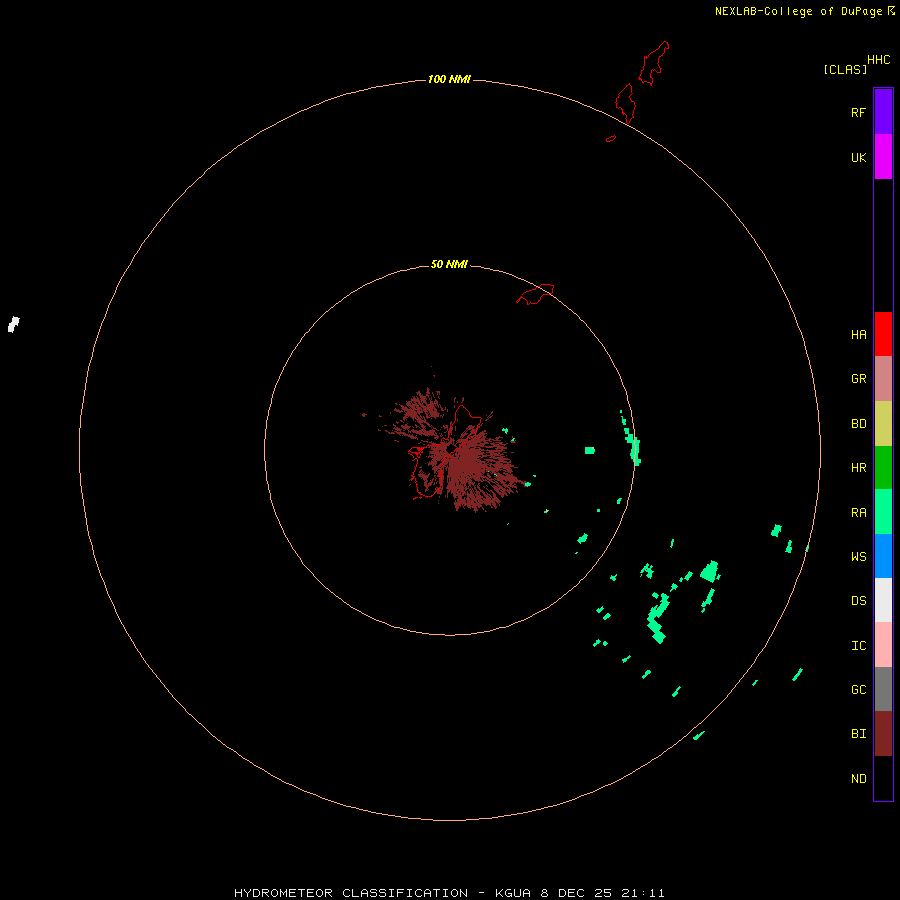Click the WS legend label

pos(858,556)
